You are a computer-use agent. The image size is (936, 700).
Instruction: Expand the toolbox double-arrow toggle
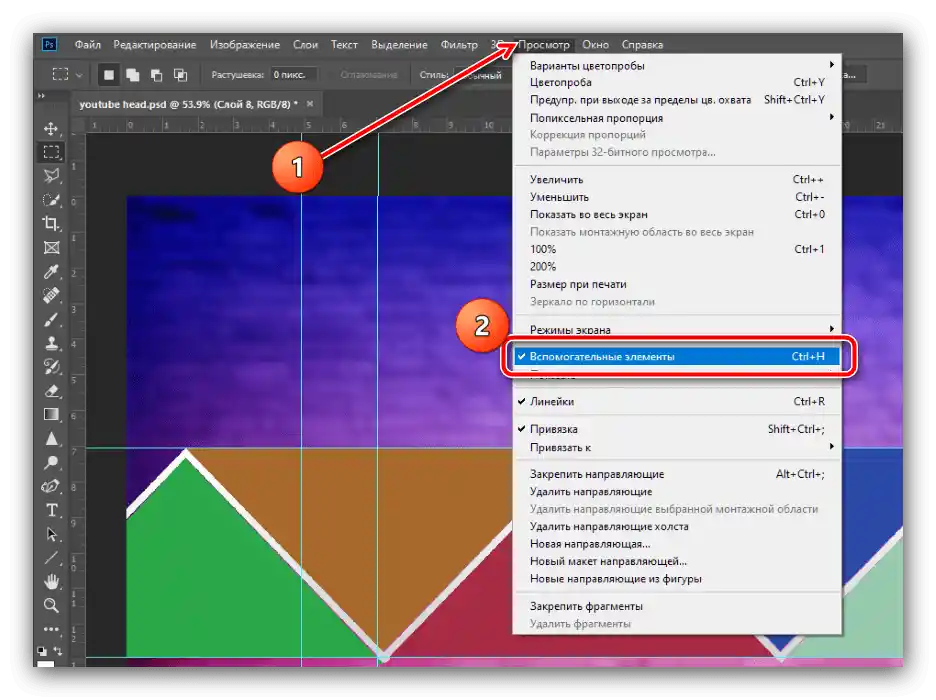(41, 95)
